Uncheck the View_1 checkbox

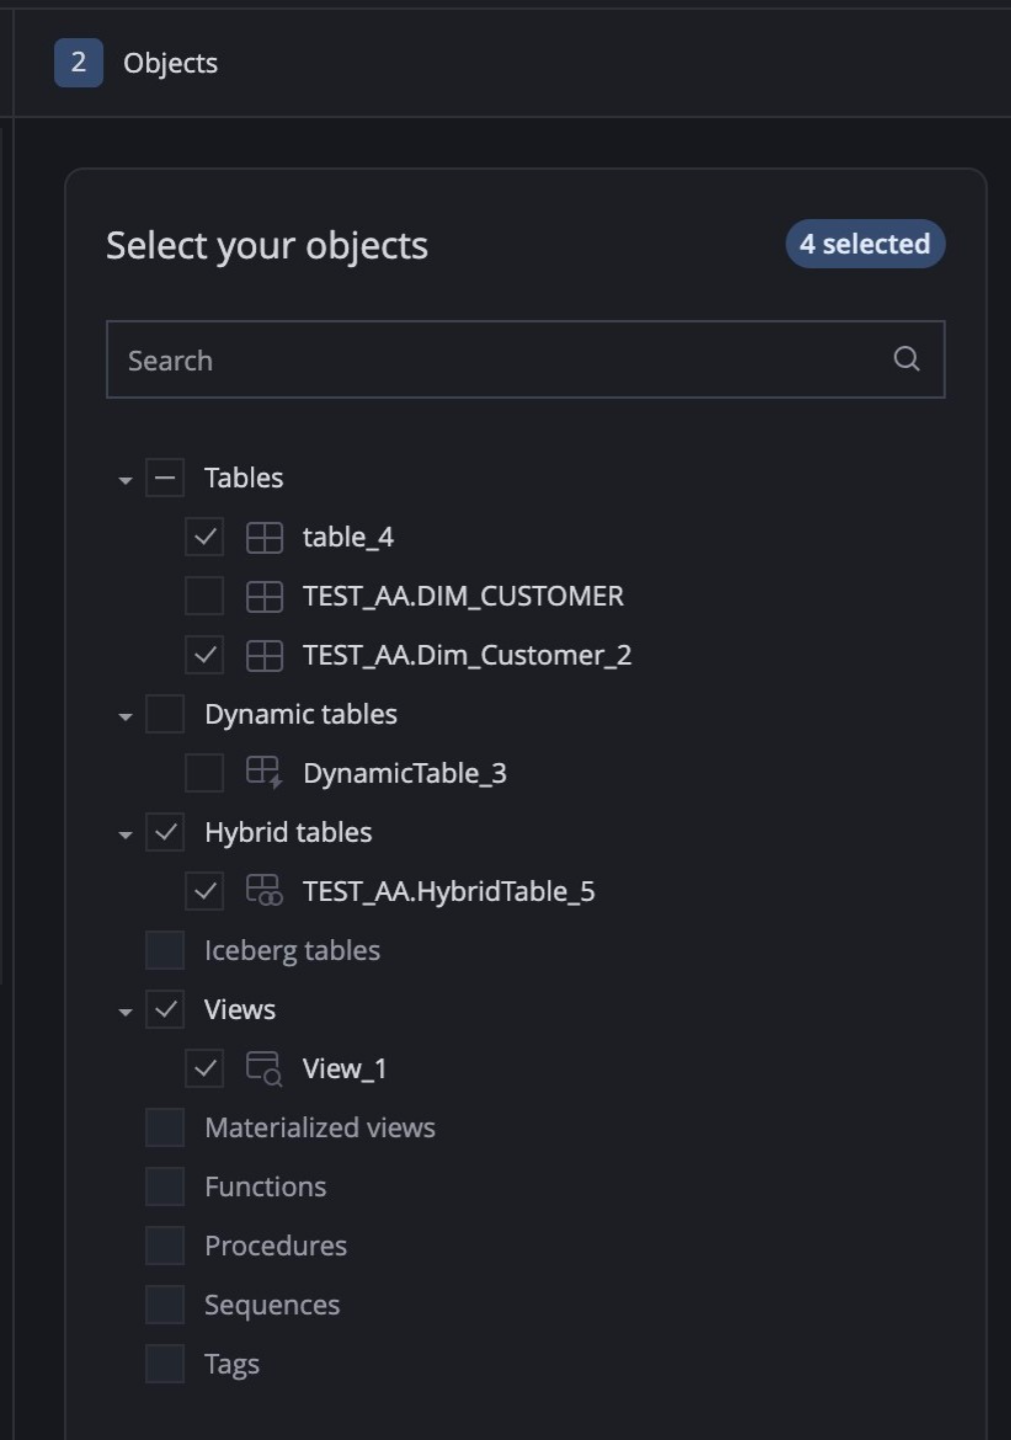(204, 1068)
